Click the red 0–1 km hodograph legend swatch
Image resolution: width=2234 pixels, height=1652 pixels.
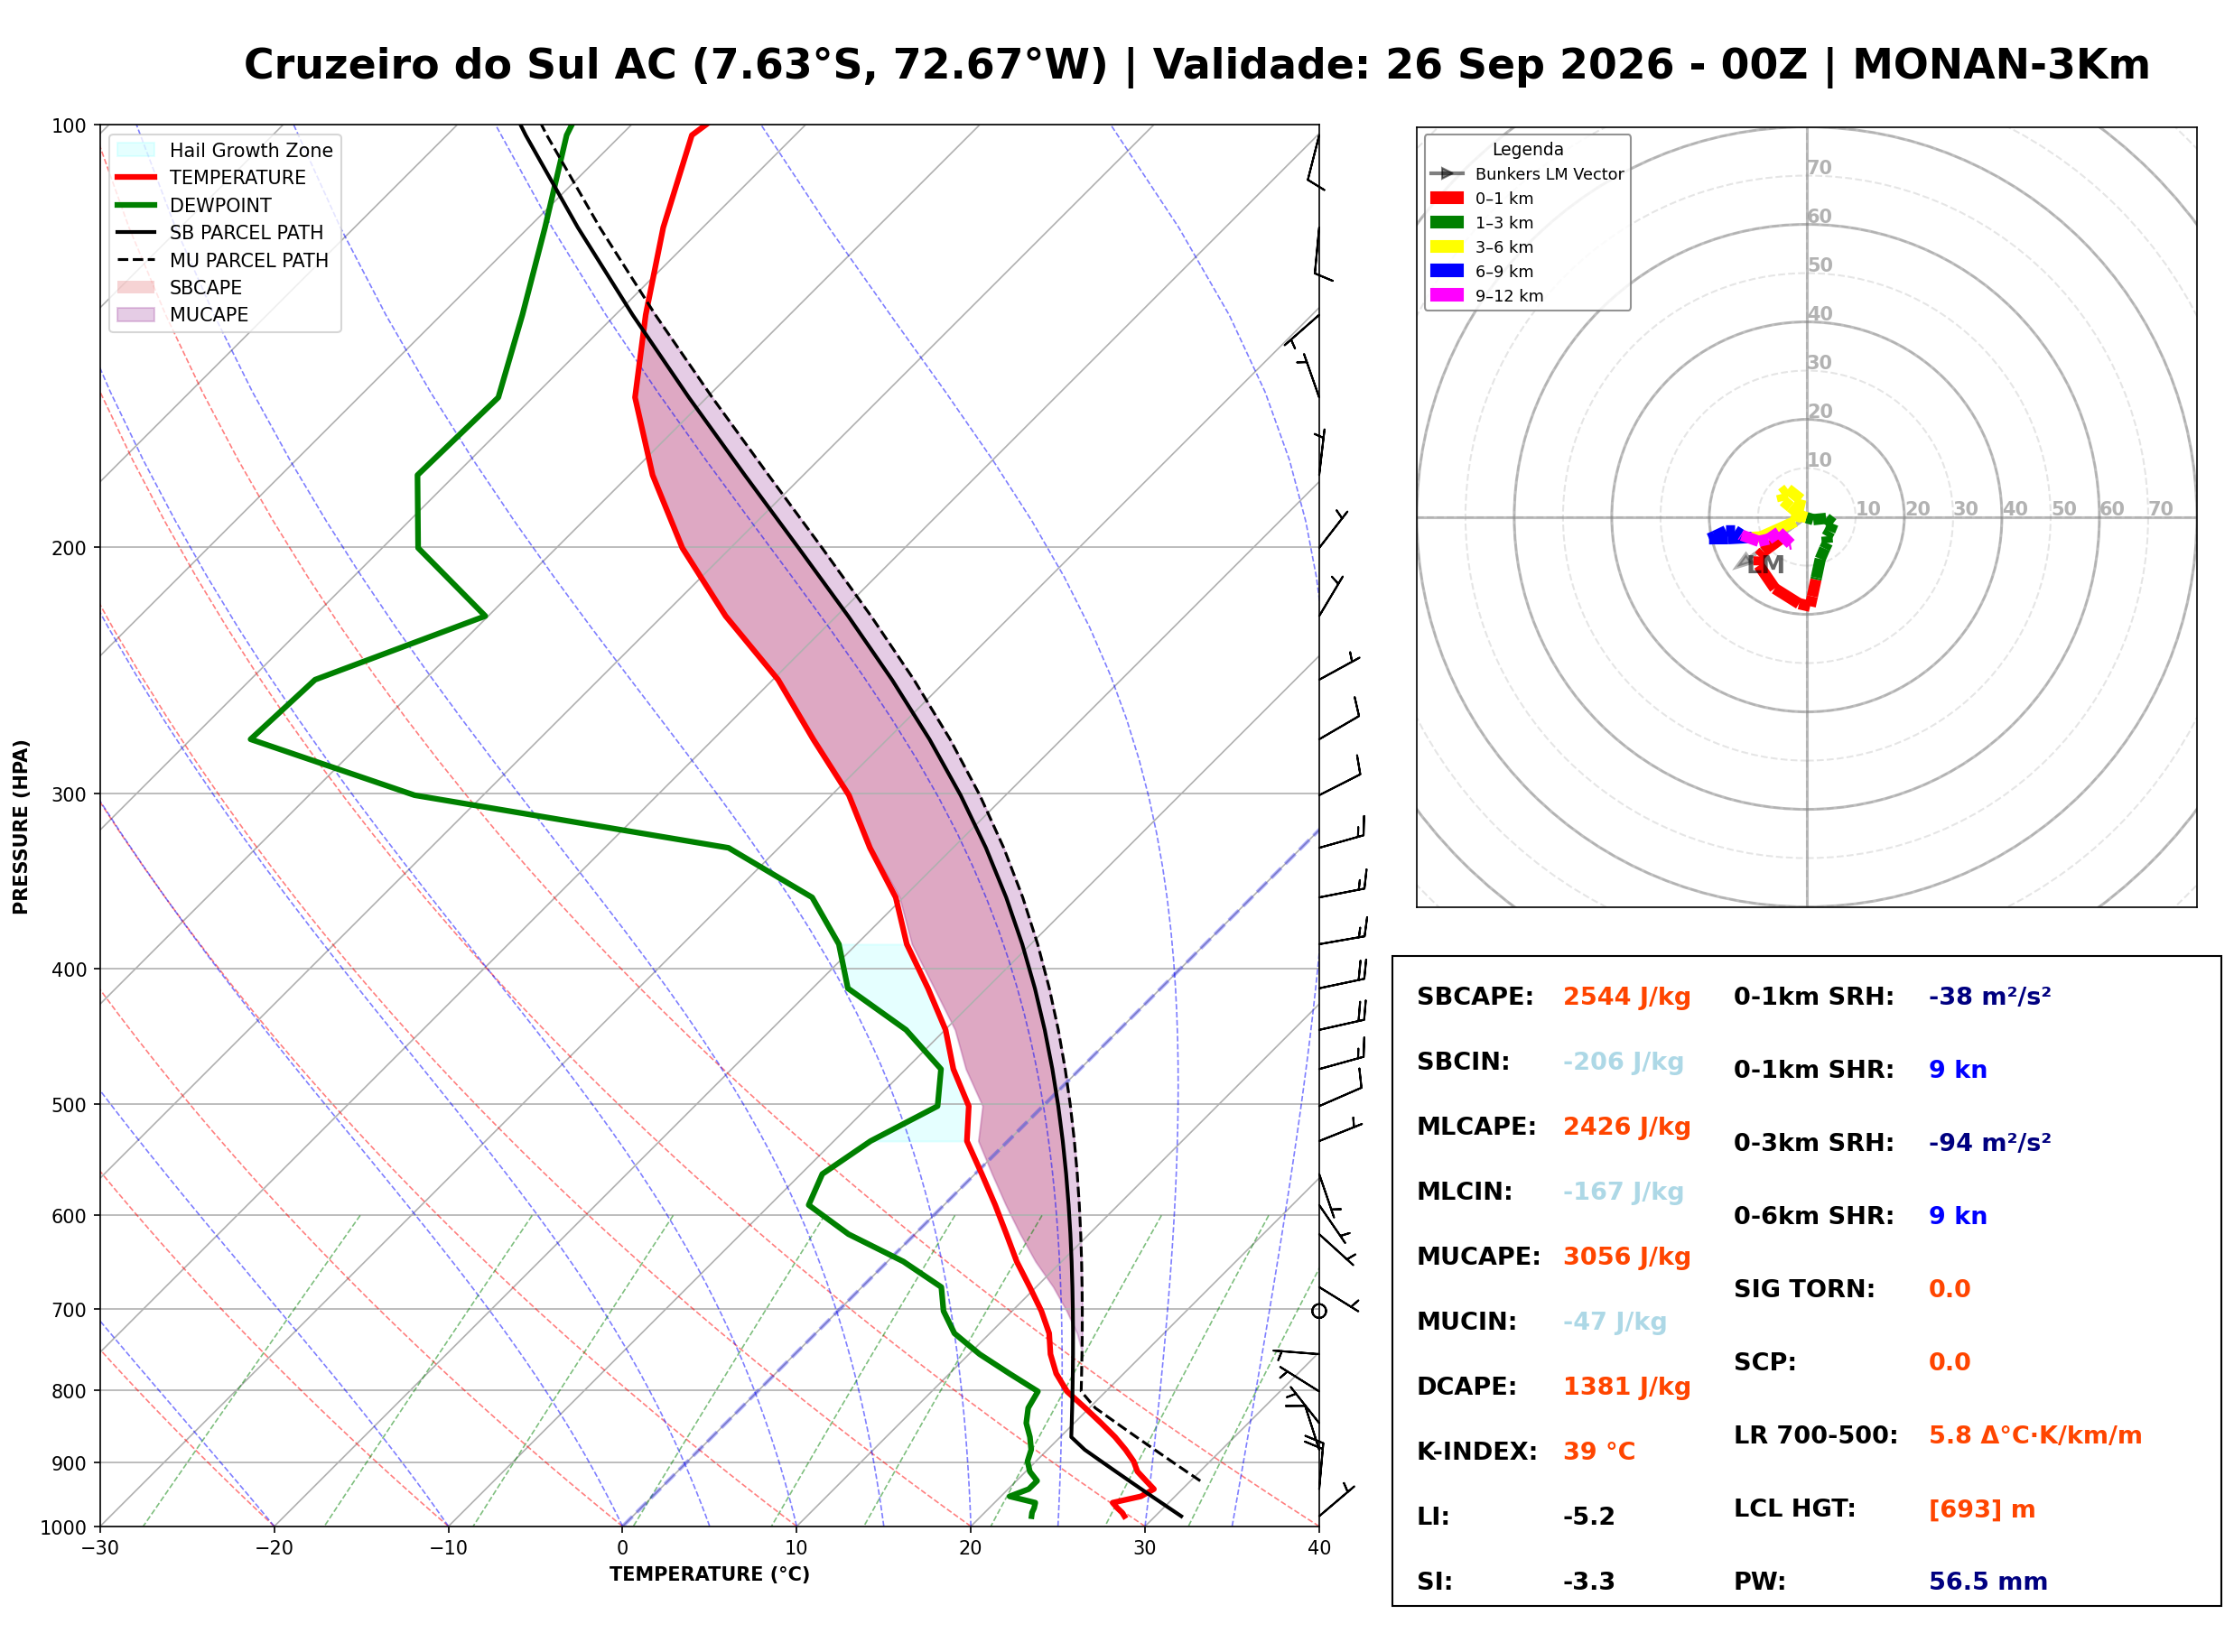coord(1447,198)
